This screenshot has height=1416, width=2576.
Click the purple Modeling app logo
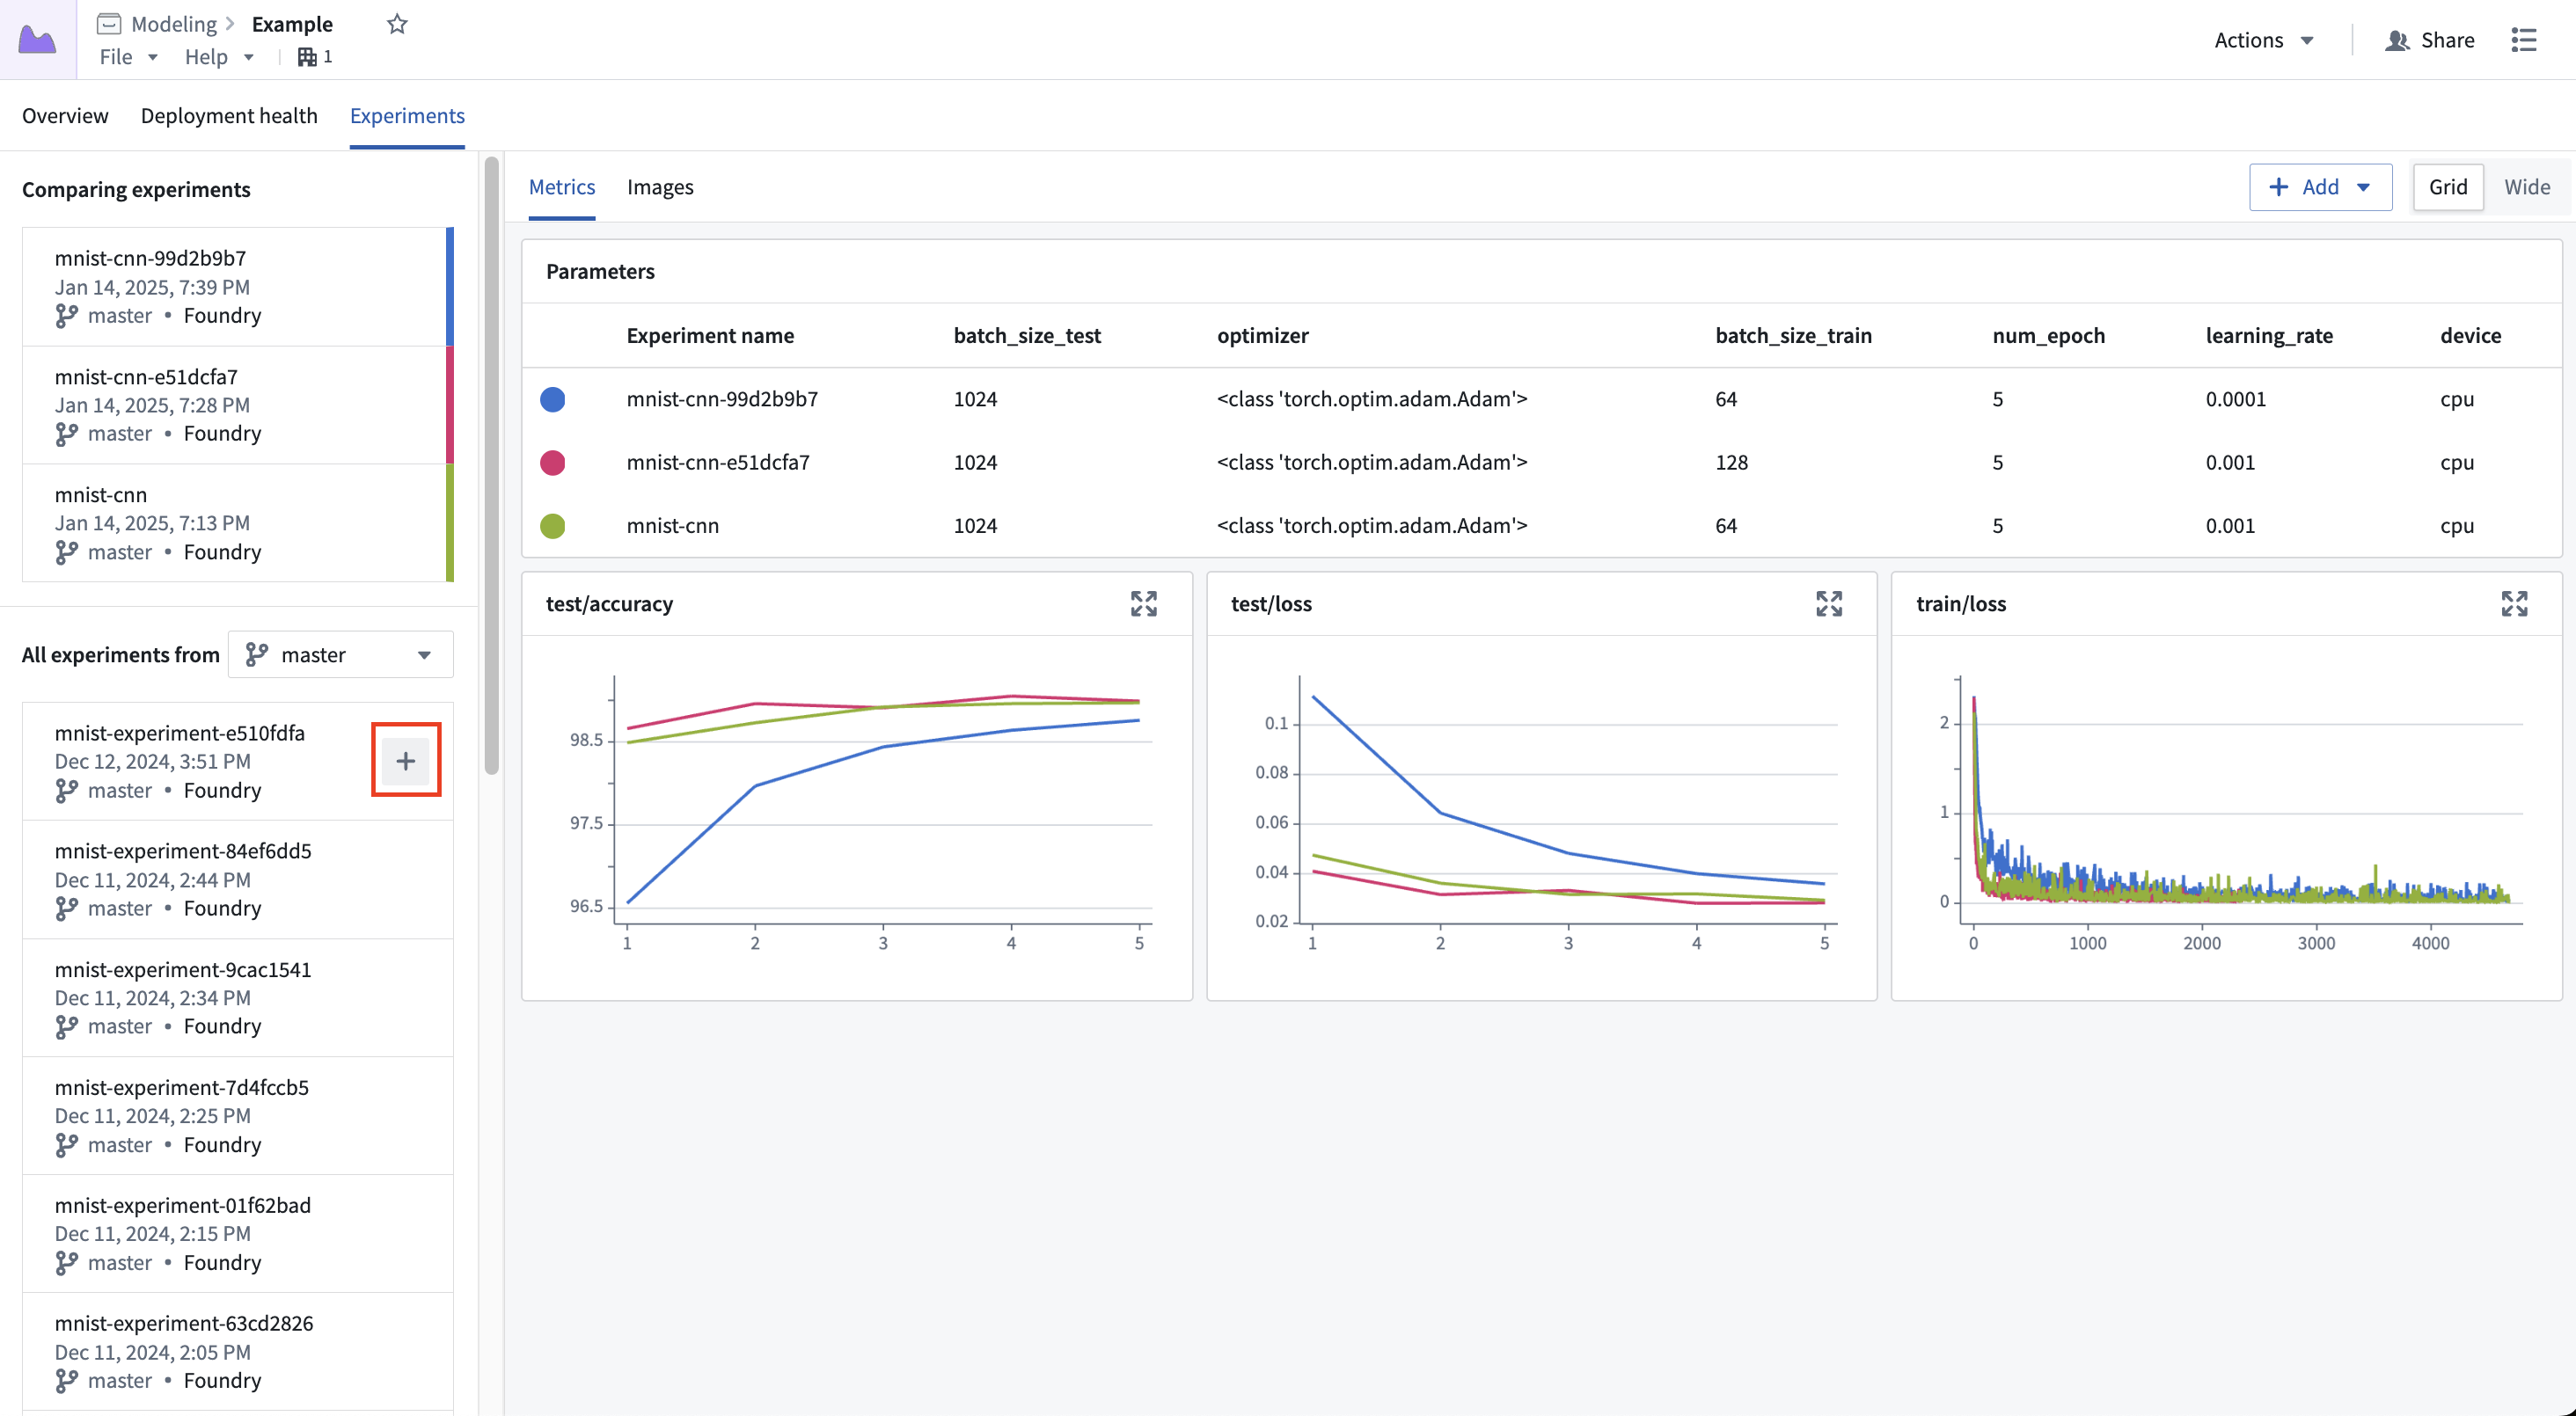[x=38, y=40]
